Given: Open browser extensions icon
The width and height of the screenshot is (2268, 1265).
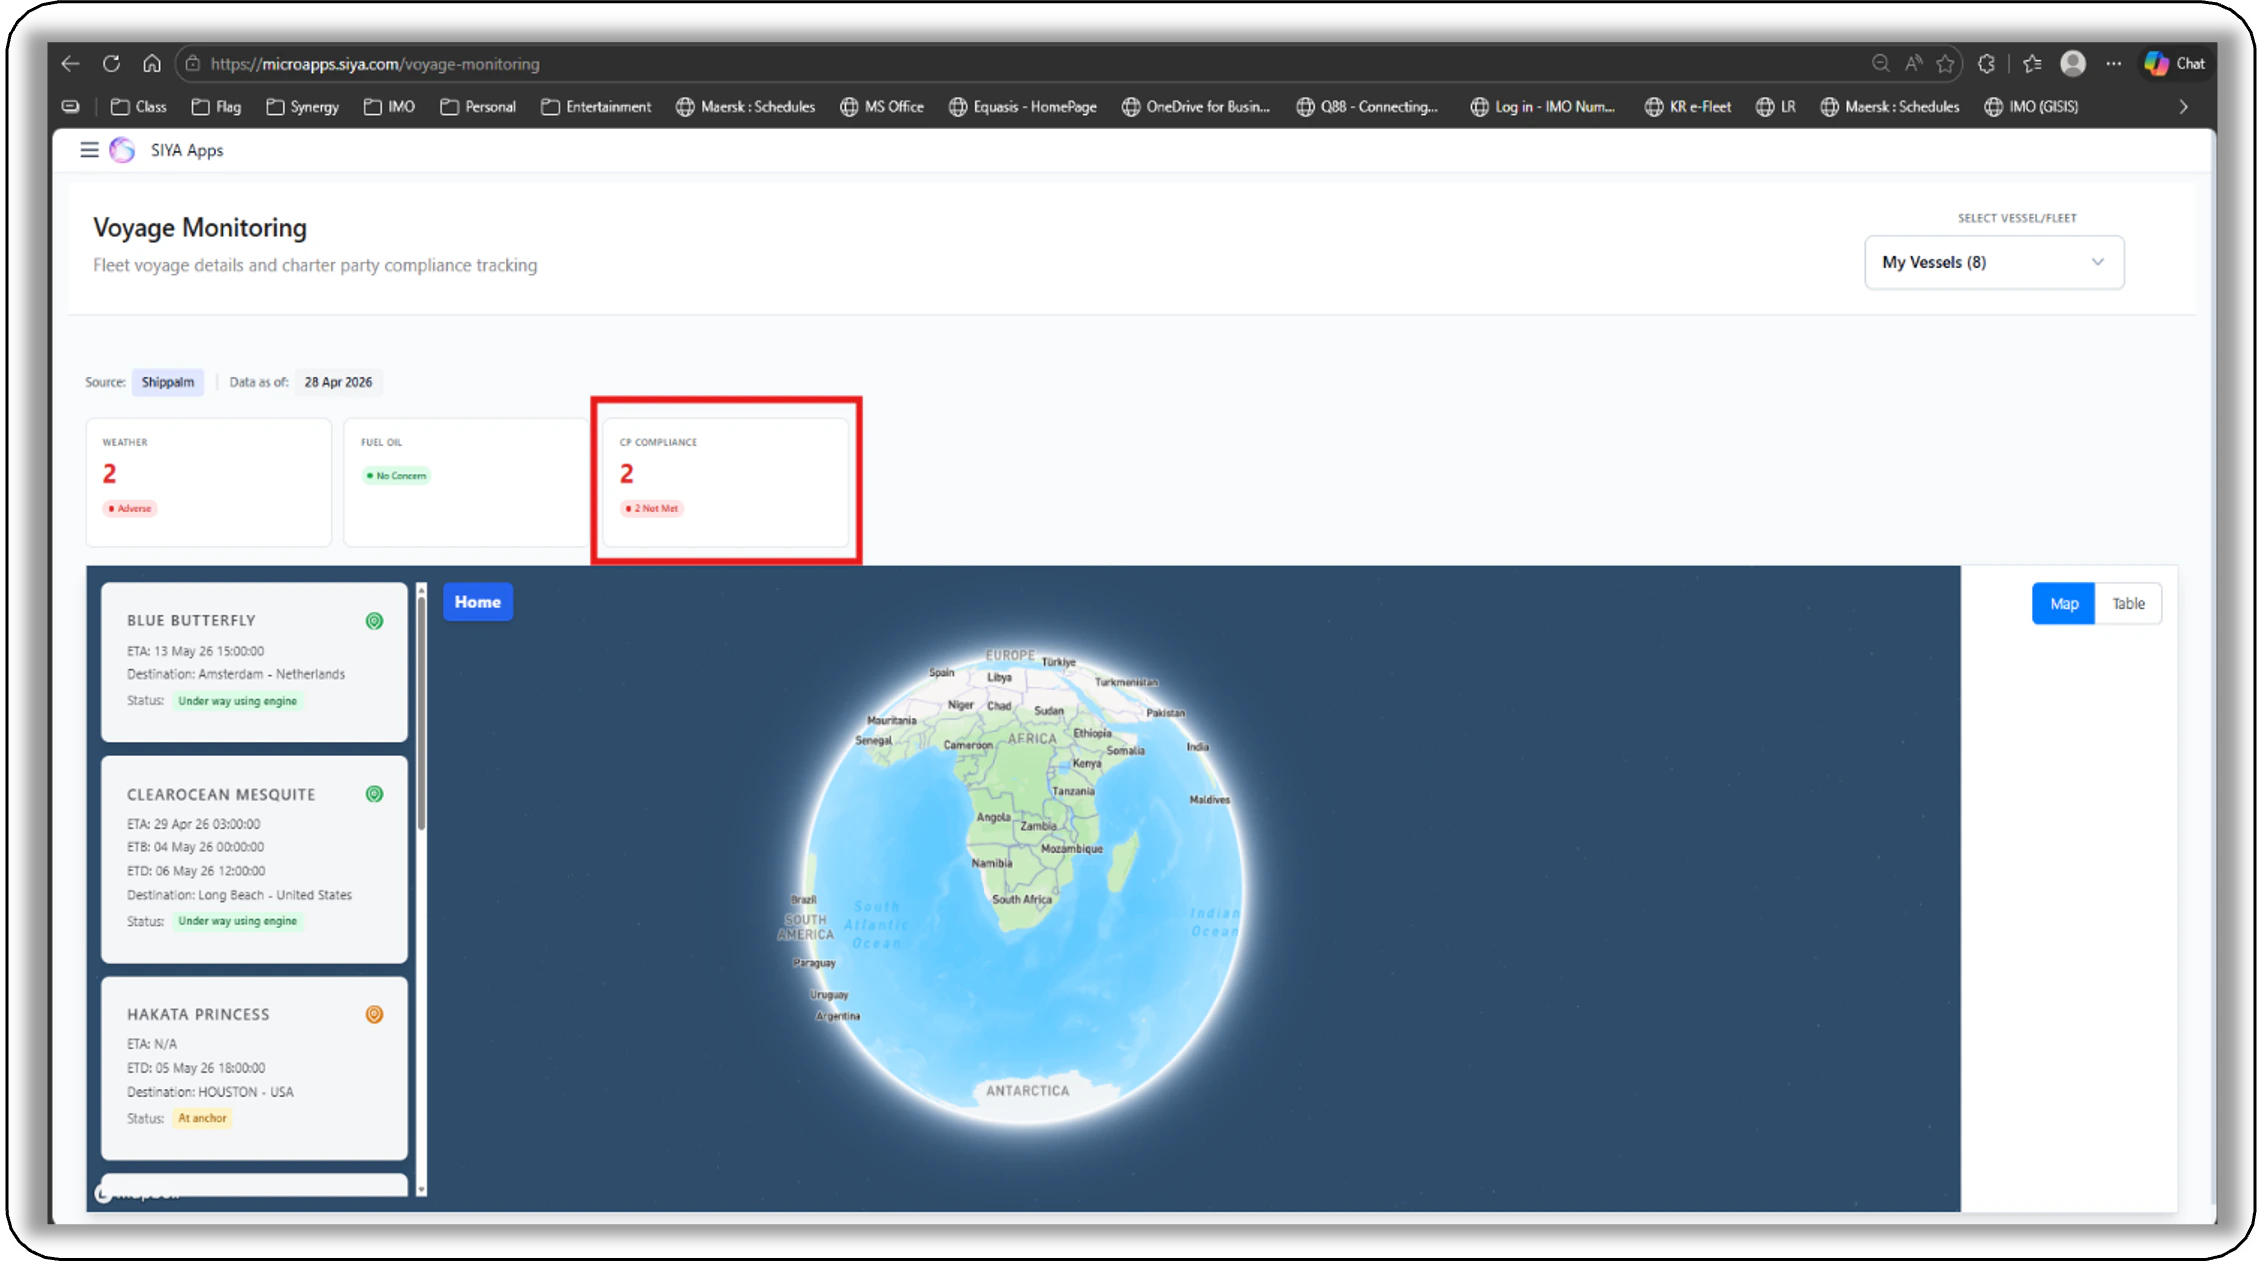Looking at the screenshot, I should coord(1987,64).
